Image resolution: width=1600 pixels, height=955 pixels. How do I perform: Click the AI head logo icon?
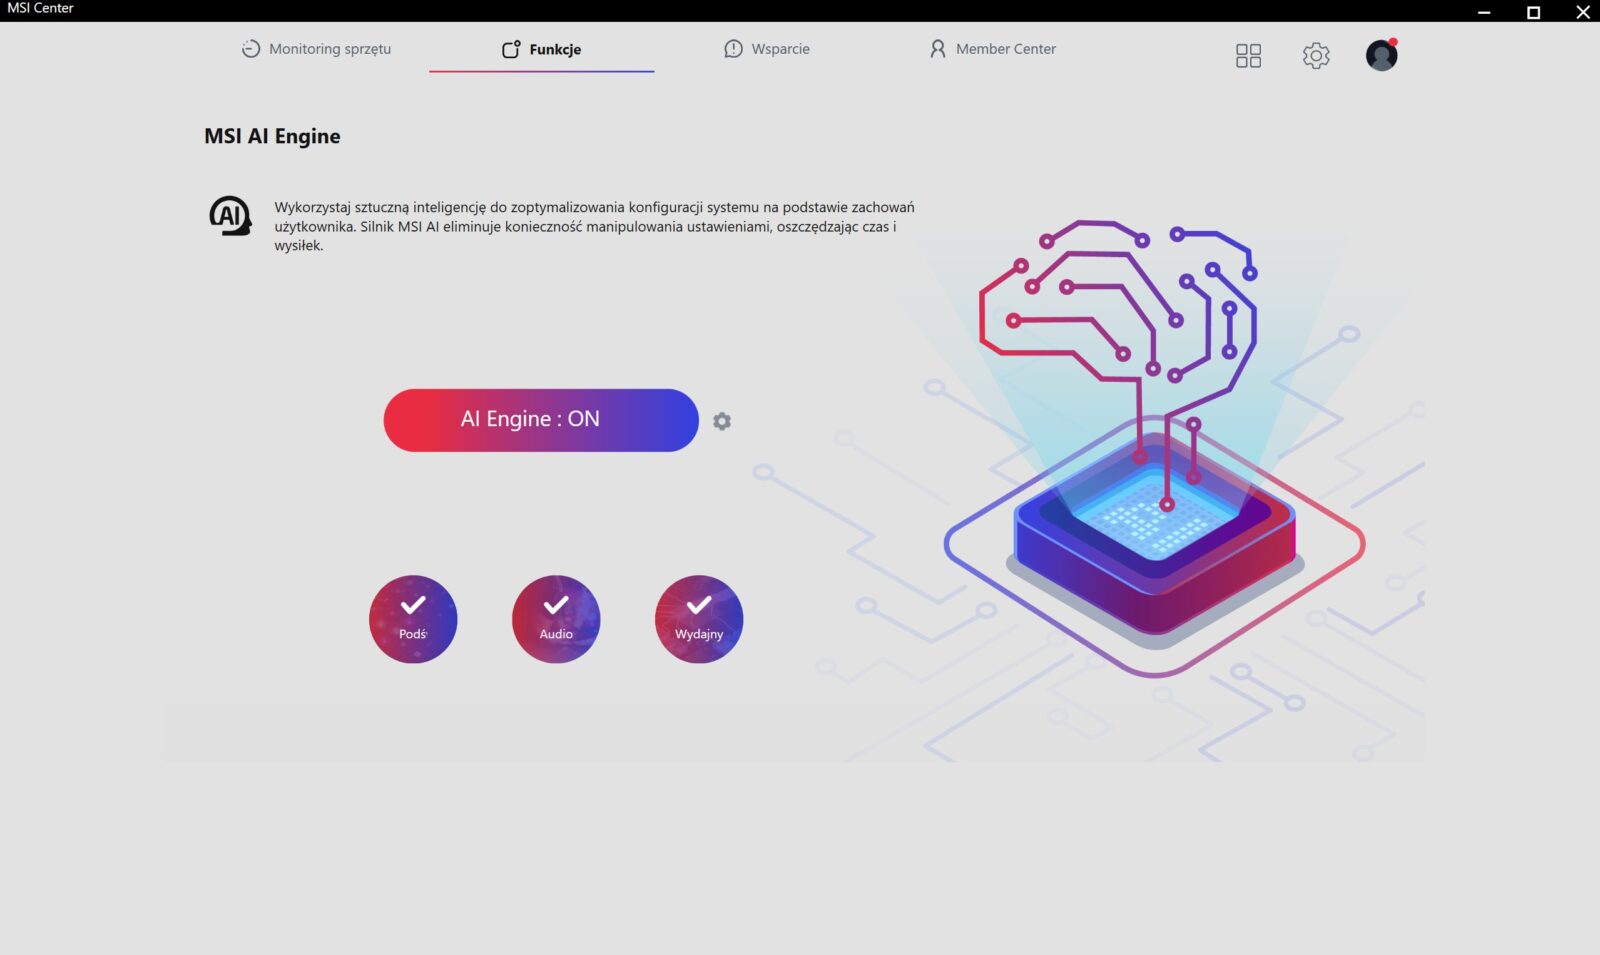click(230, 216)
